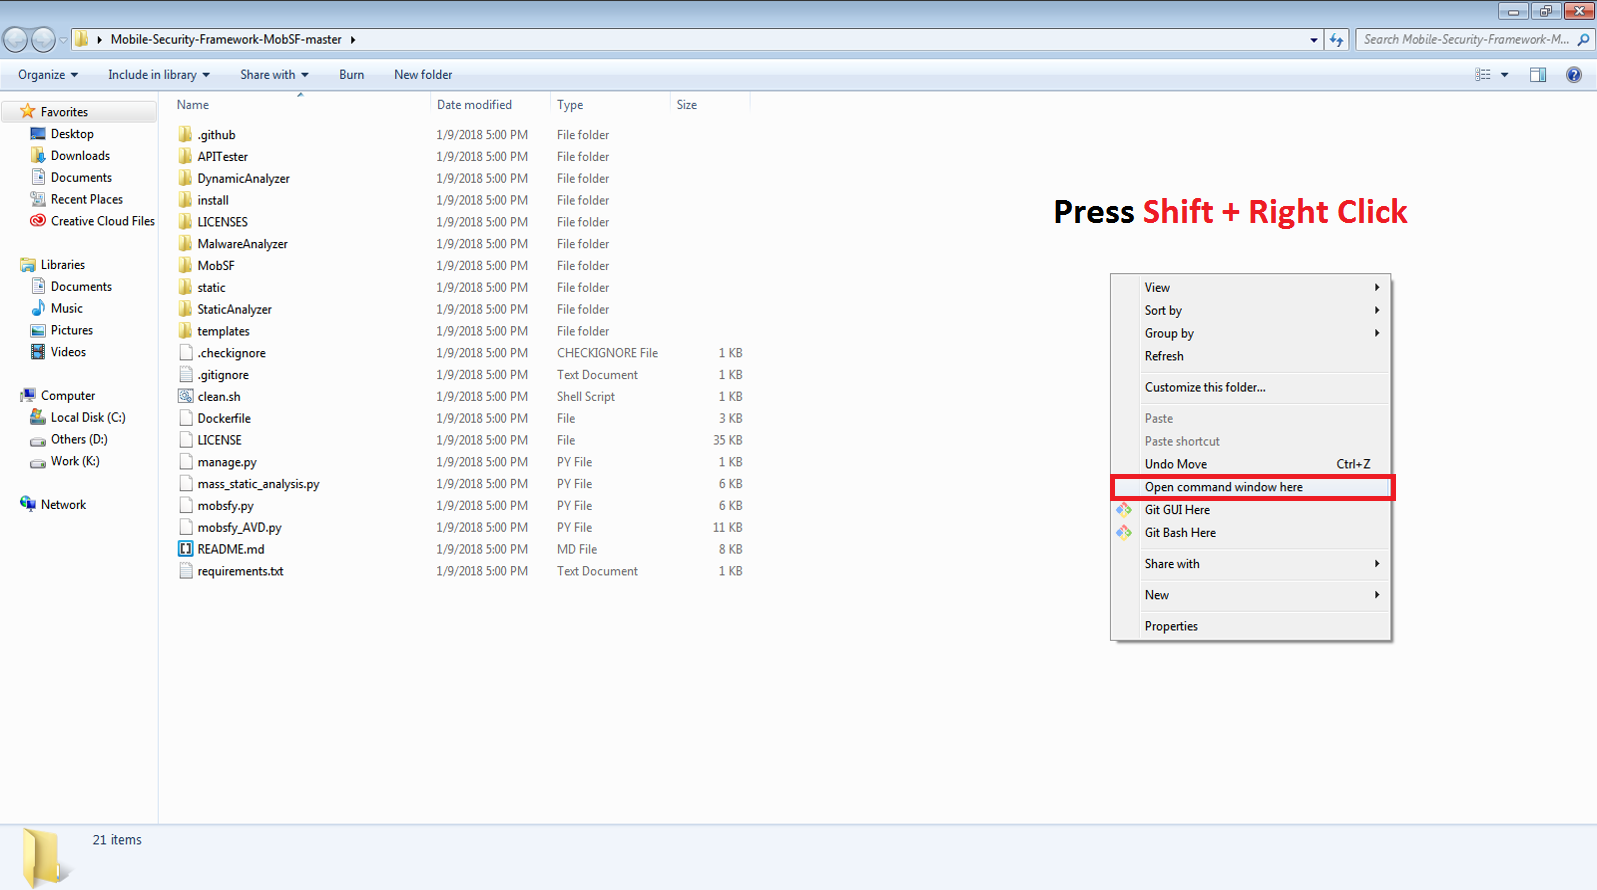1597x890 pixels.
Task: Click the New folder button
Action: coord(423,75)
